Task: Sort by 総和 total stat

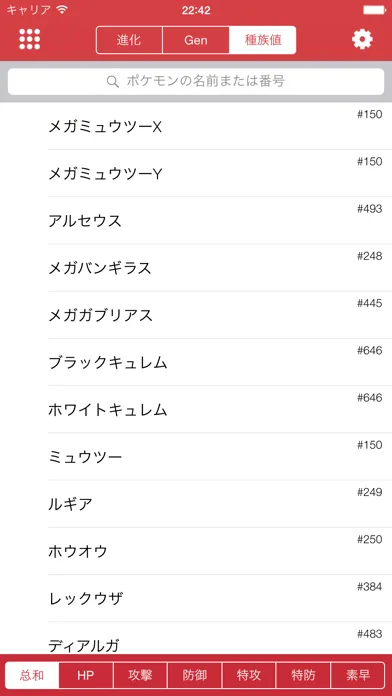Action: click(32, 675)
